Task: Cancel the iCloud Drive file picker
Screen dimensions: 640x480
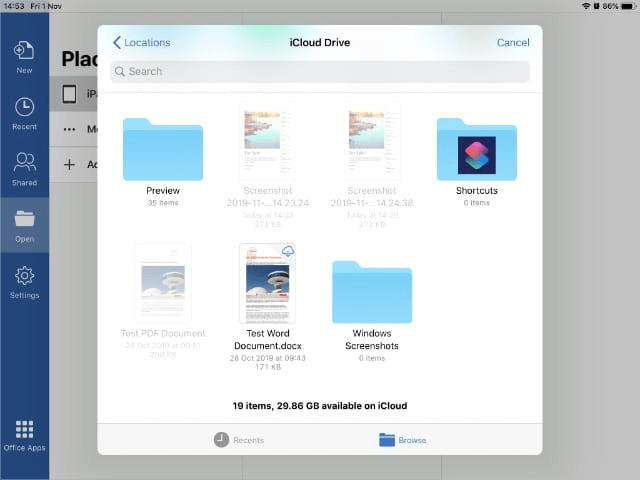Action: coord(513,42)
